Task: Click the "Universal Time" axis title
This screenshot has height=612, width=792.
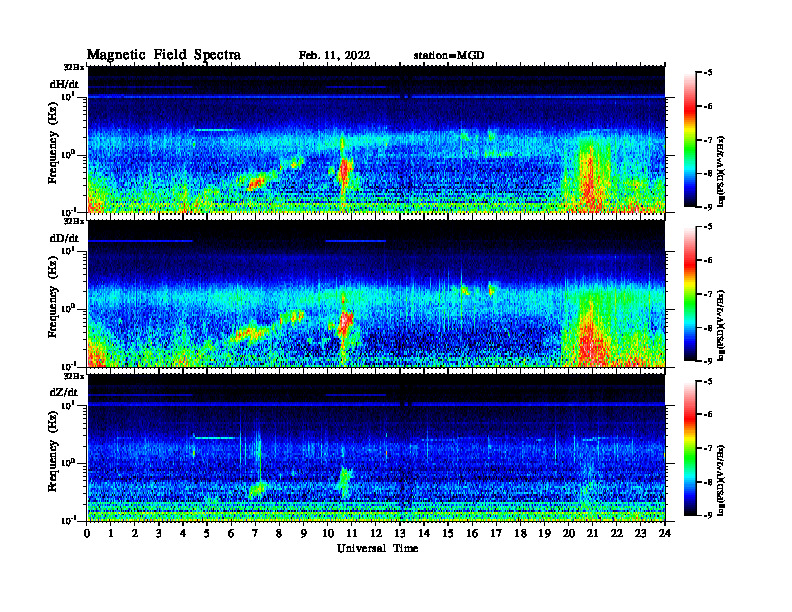Action: [377, 548]
